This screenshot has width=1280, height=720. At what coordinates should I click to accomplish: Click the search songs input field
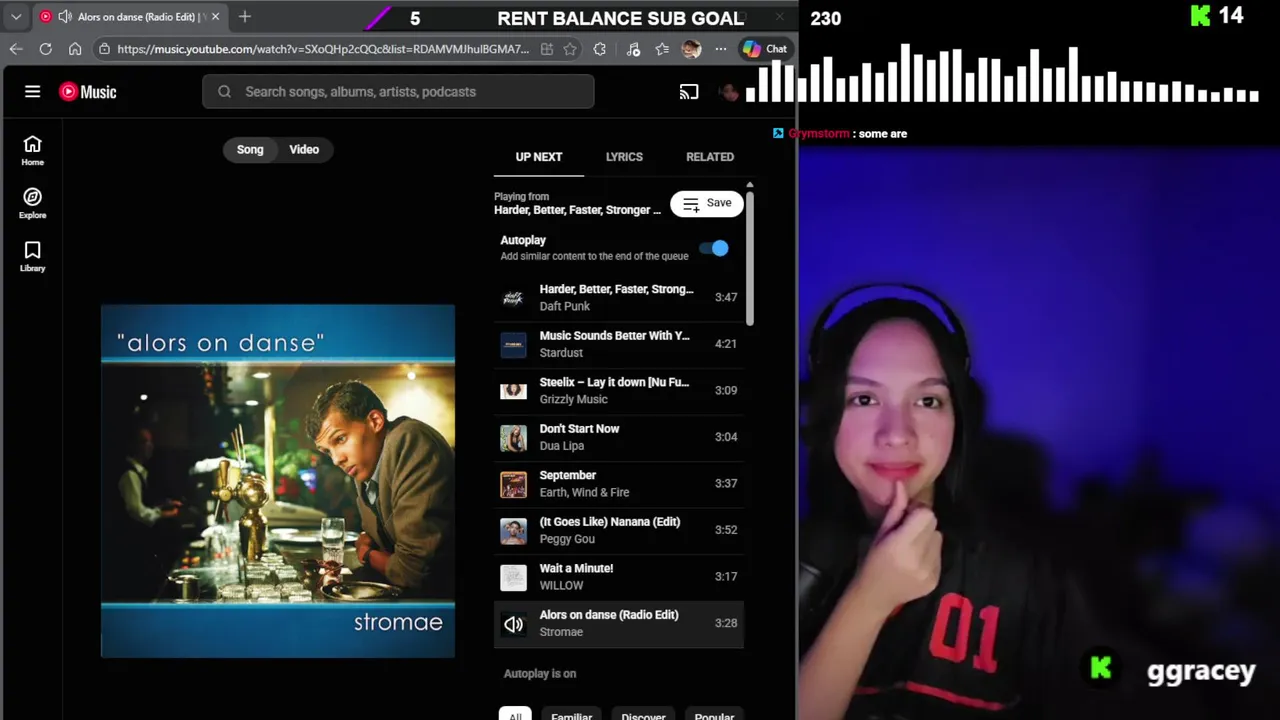(x=398, y=91)
